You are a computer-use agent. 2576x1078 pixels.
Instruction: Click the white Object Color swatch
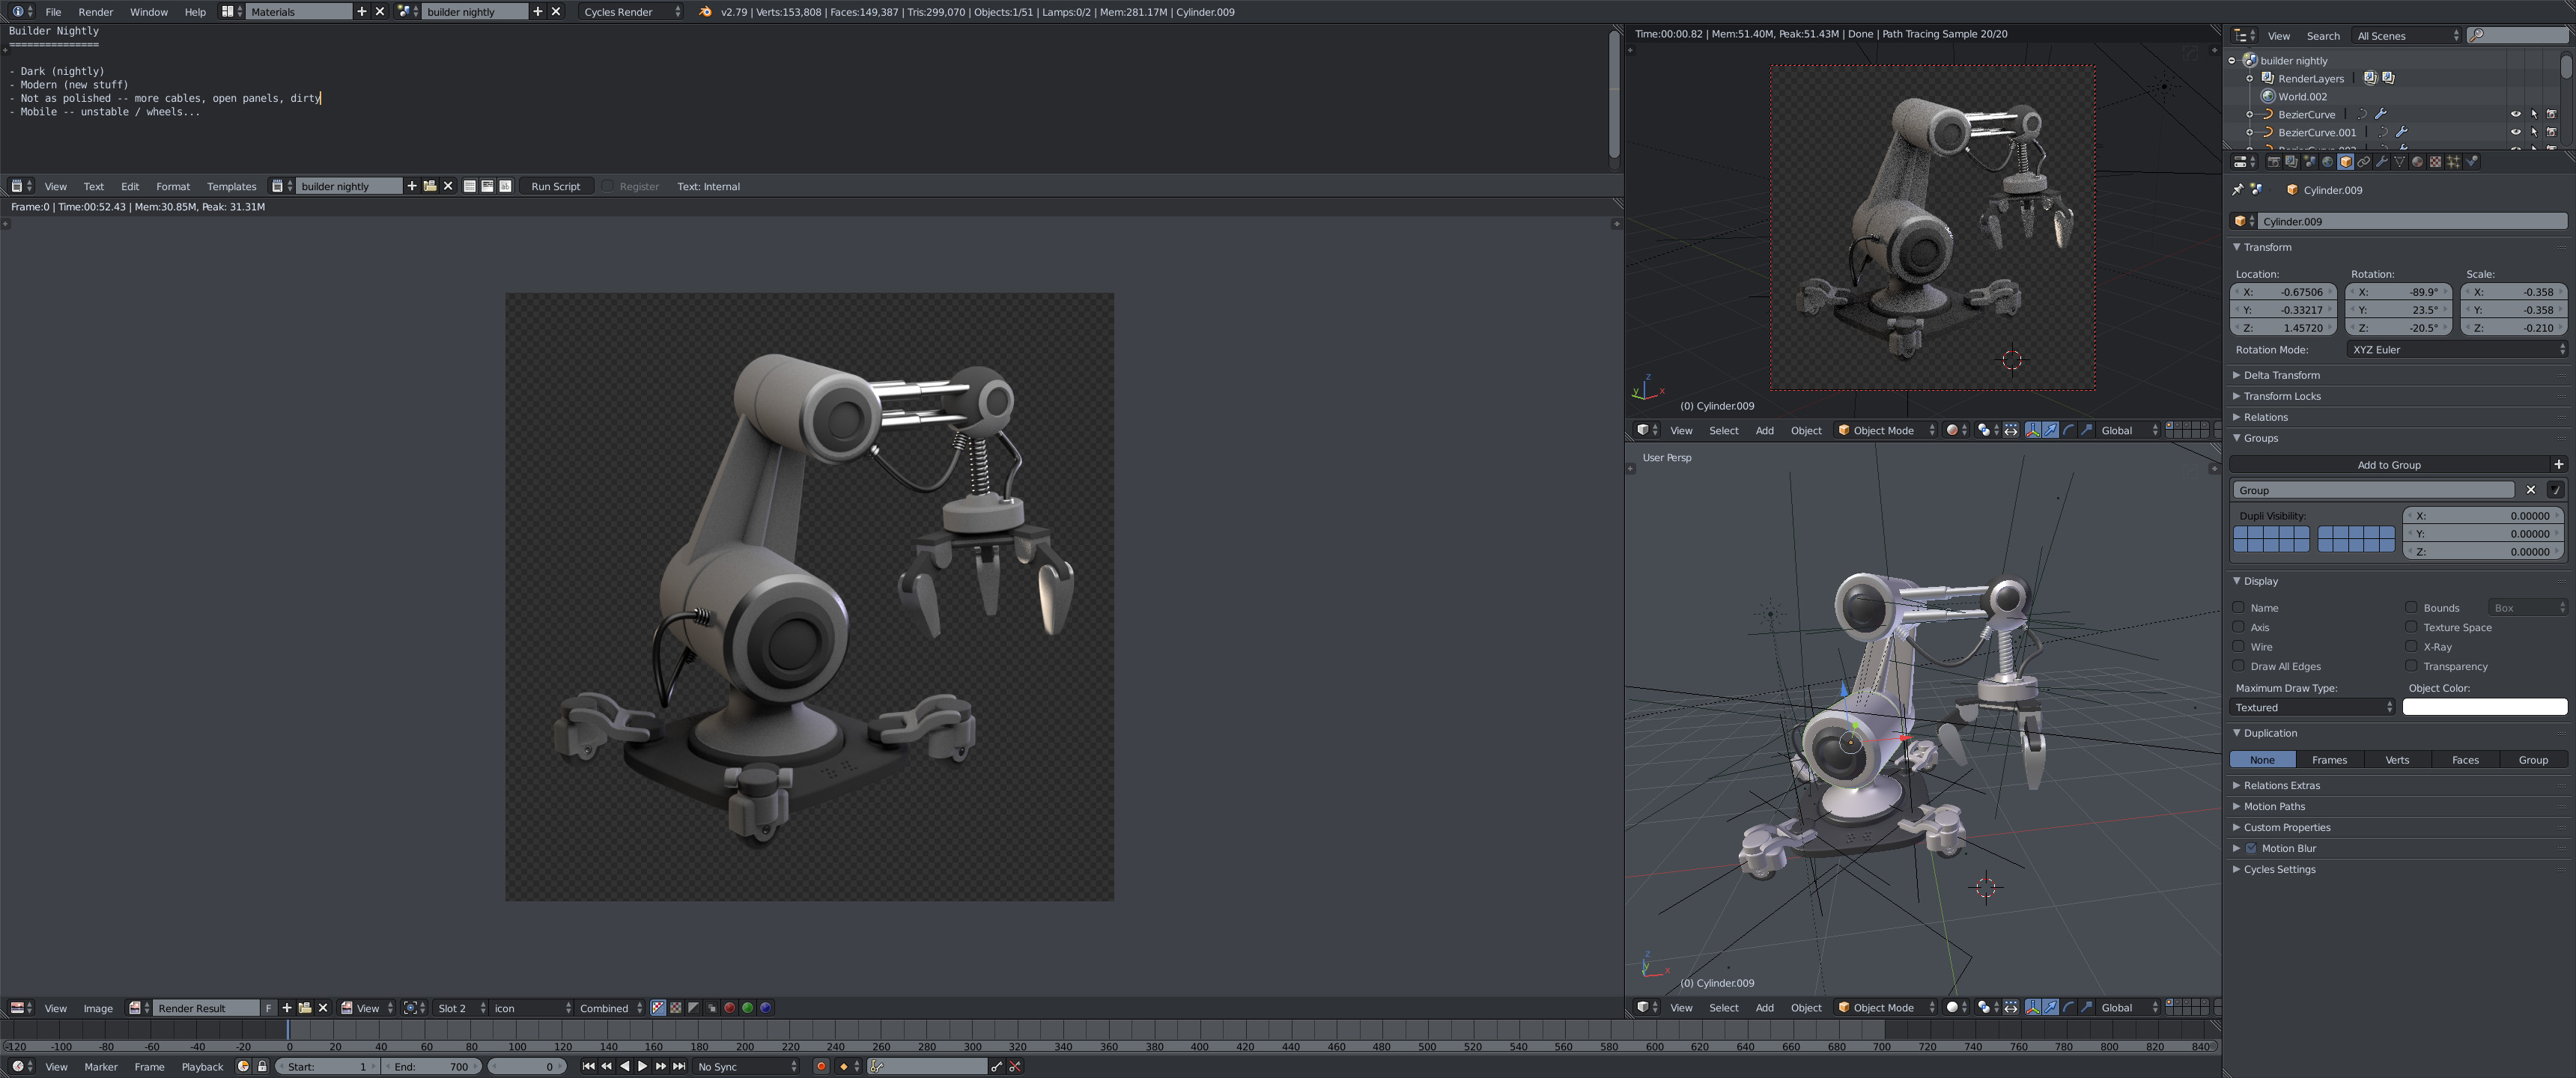pyautogui.click(x=2484, y=707)
